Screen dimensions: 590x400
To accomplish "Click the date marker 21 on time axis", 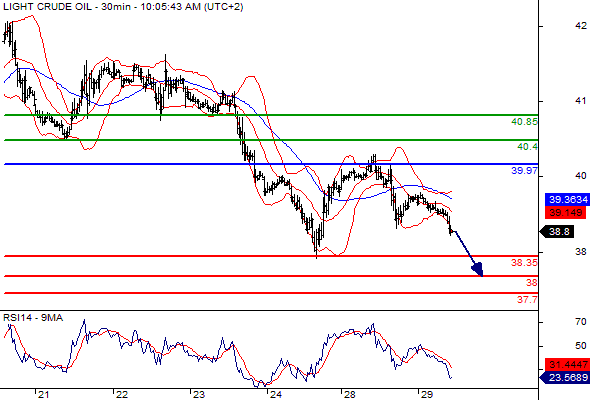I will tap(44, 394).
